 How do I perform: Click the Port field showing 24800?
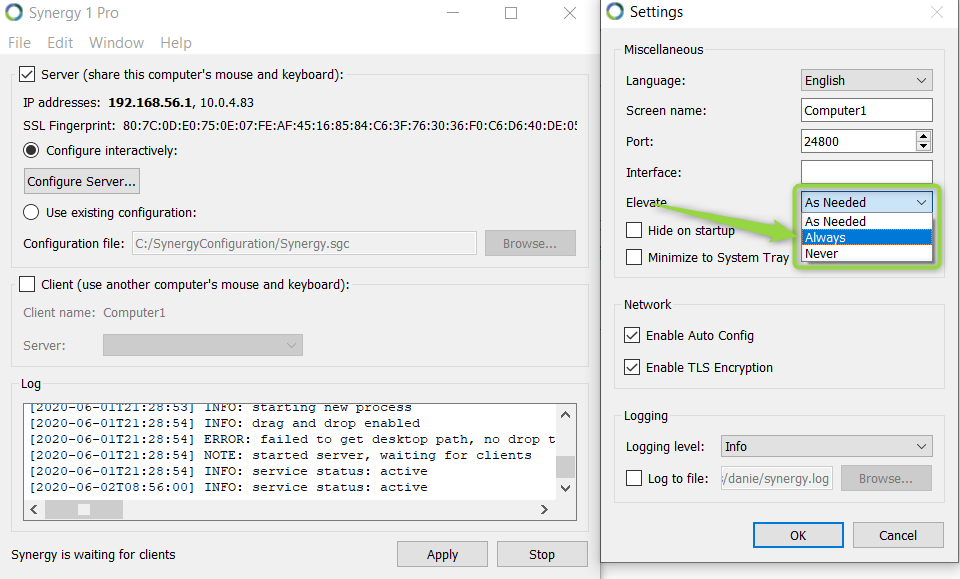(x=858, y=141)
